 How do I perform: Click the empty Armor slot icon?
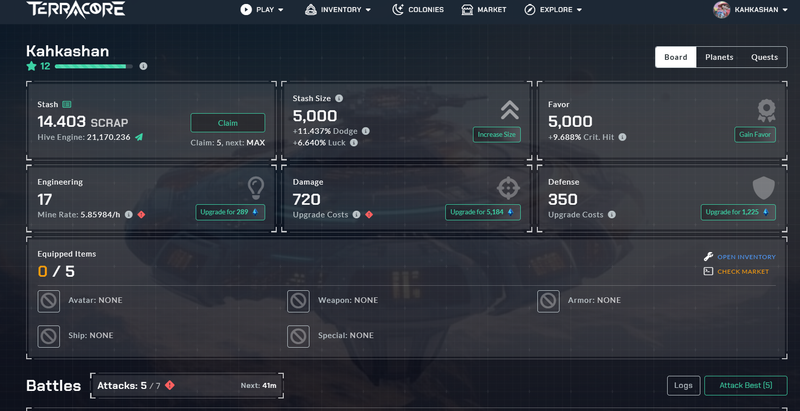click(548, 300)
